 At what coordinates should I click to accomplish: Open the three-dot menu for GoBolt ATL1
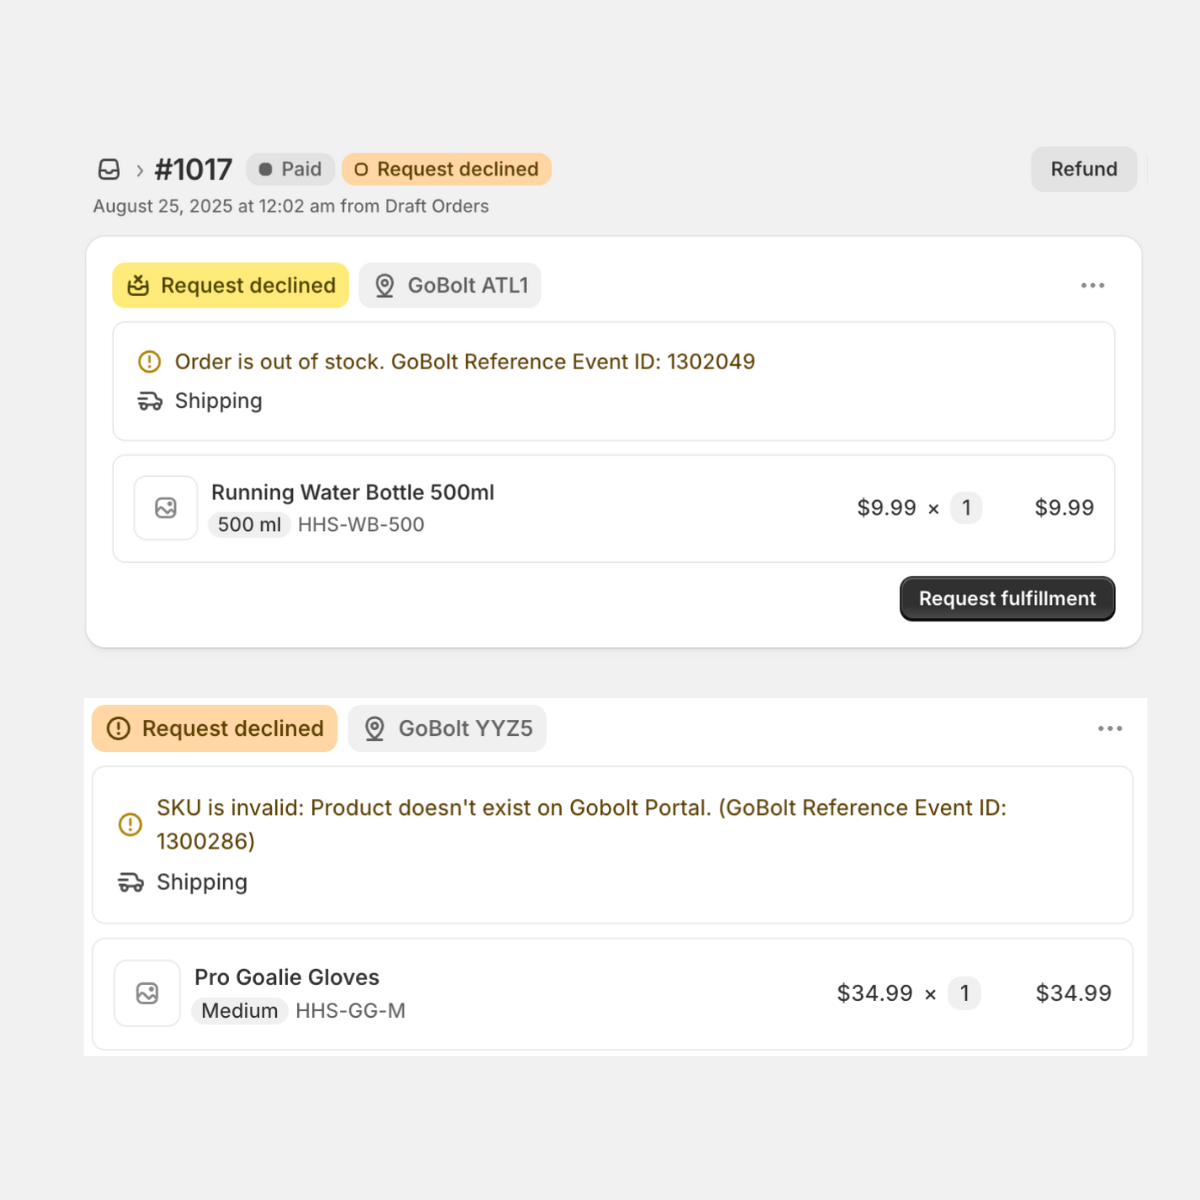tap(1092, 286)
